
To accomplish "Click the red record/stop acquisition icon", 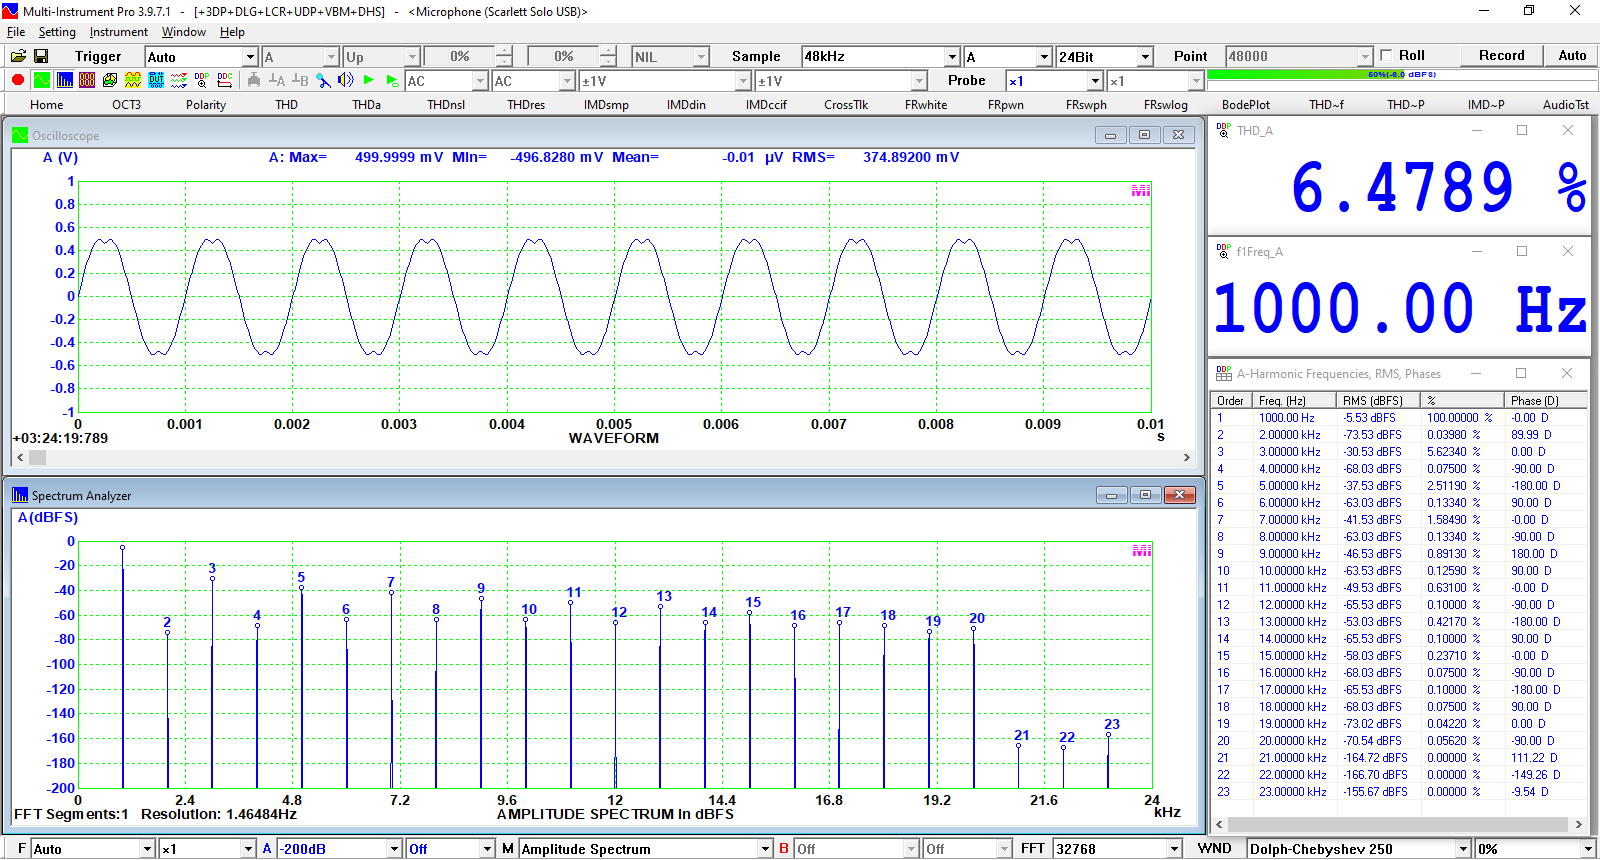I will click(x=18, y=80).
